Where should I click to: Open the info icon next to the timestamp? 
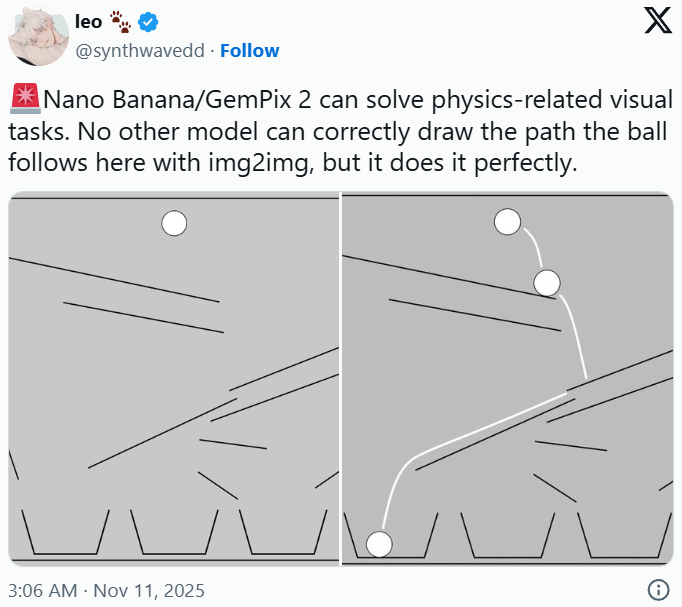coord(658,589)
